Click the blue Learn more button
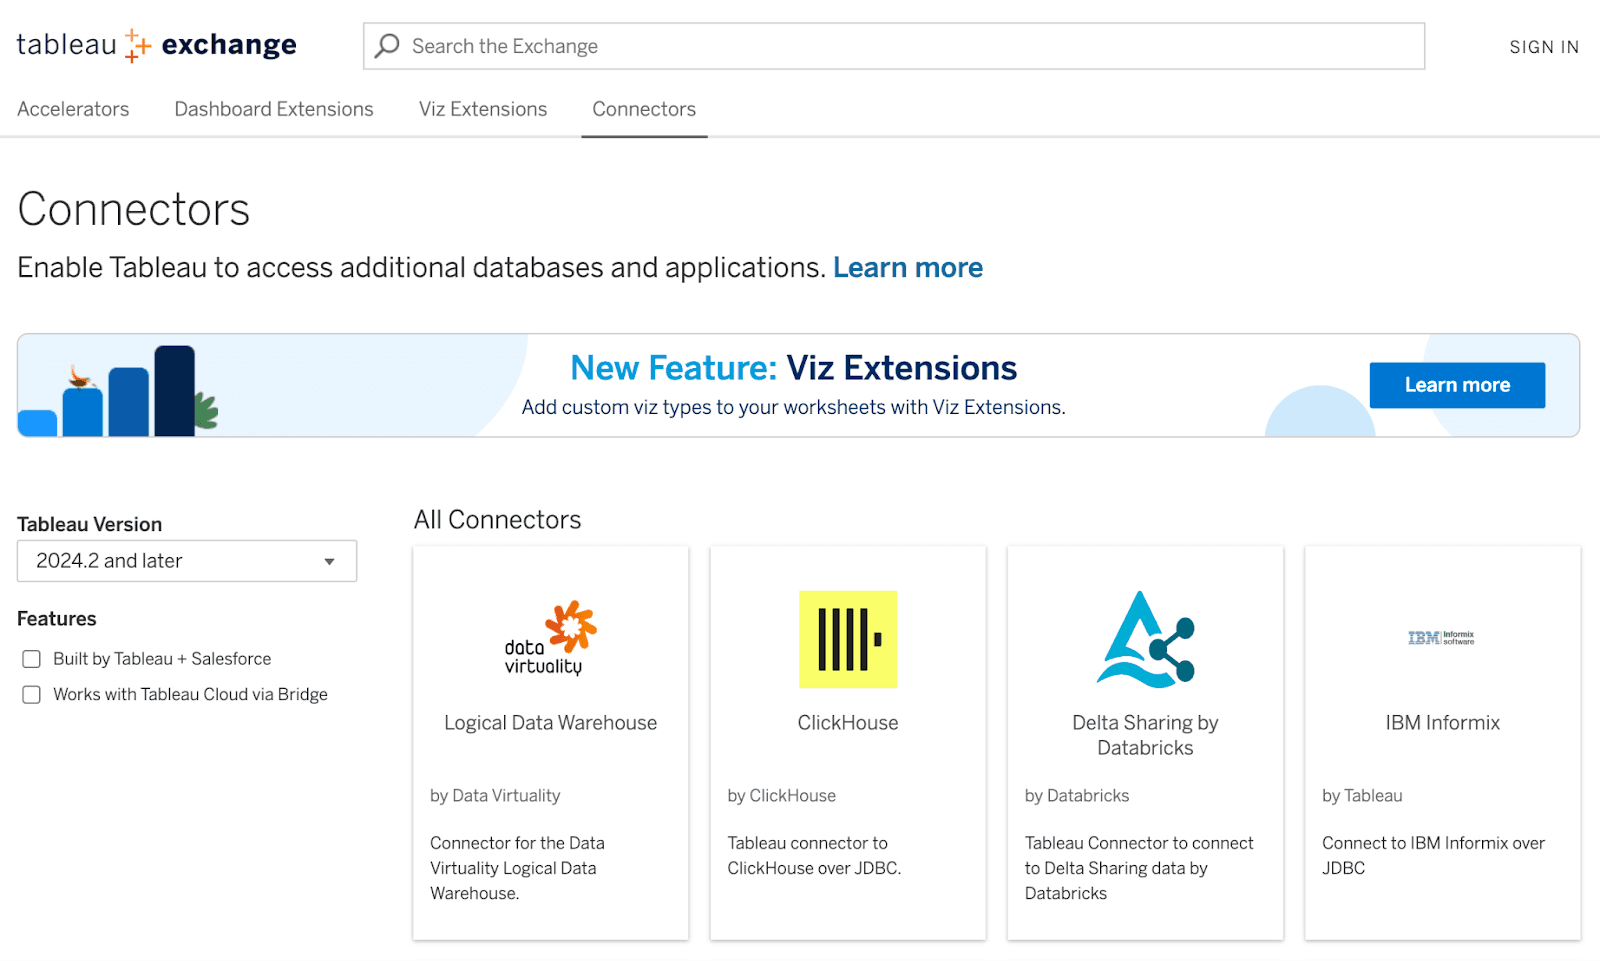The width and height of the screenshot is (1600, 961). click(x=1457, y=385)
